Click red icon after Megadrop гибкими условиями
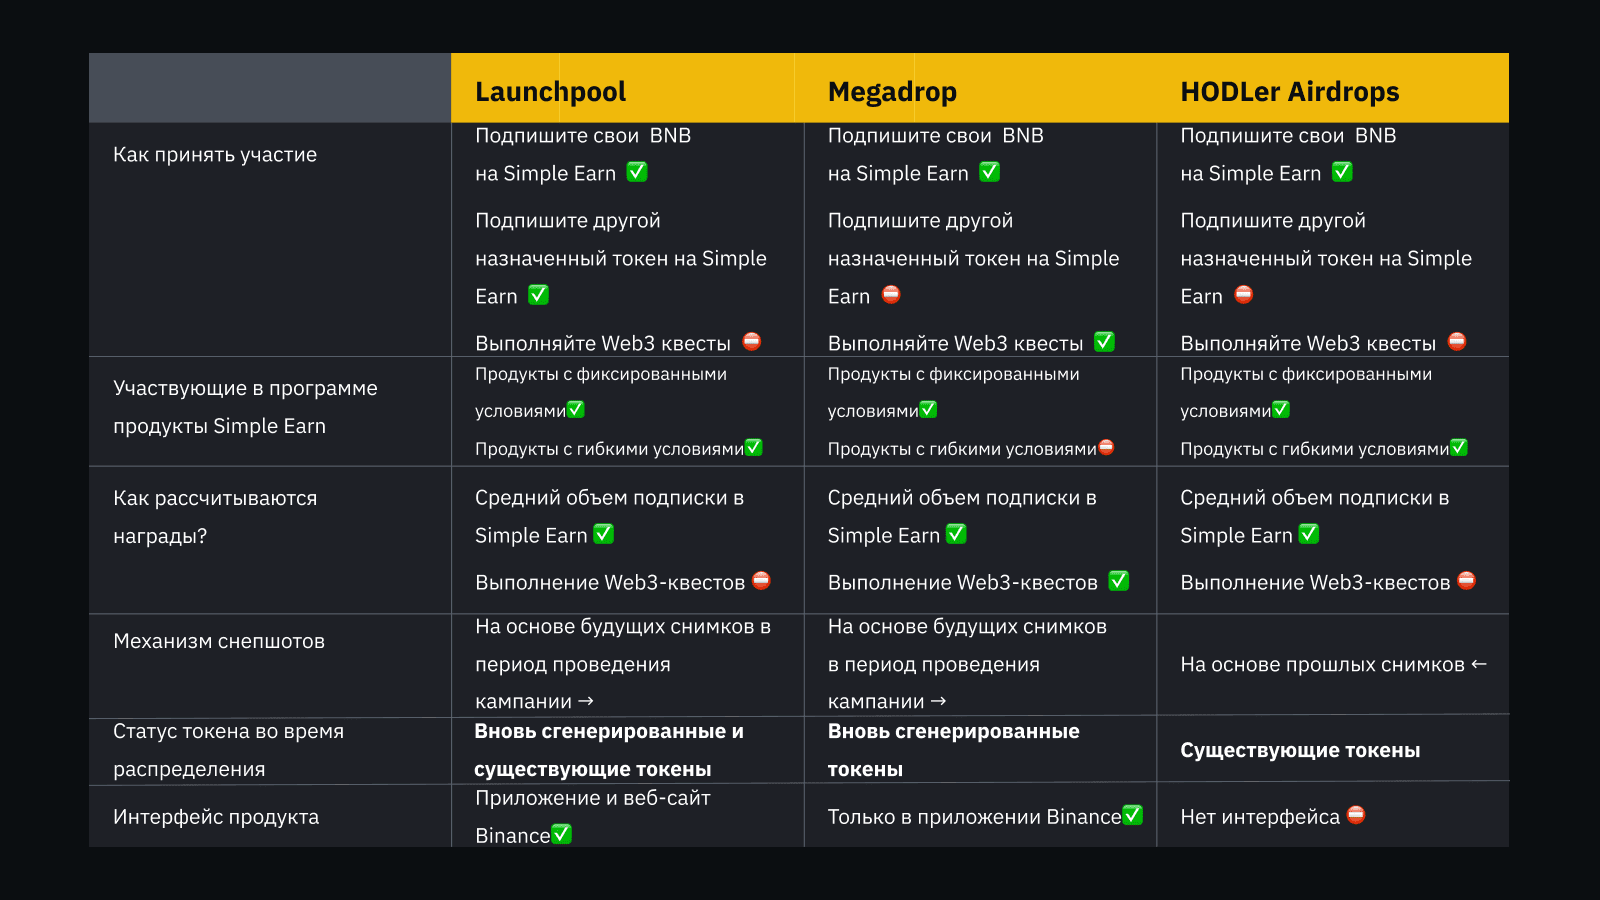This screenshot has width=1600, height=900. 1107,448
